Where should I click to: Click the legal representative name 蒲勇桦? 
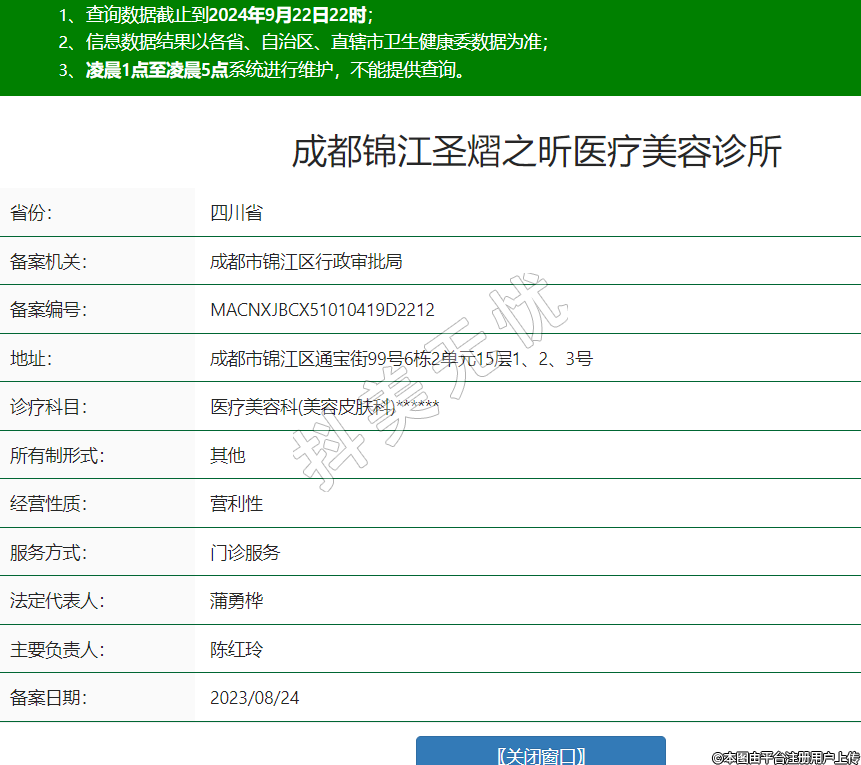point(236,601)
